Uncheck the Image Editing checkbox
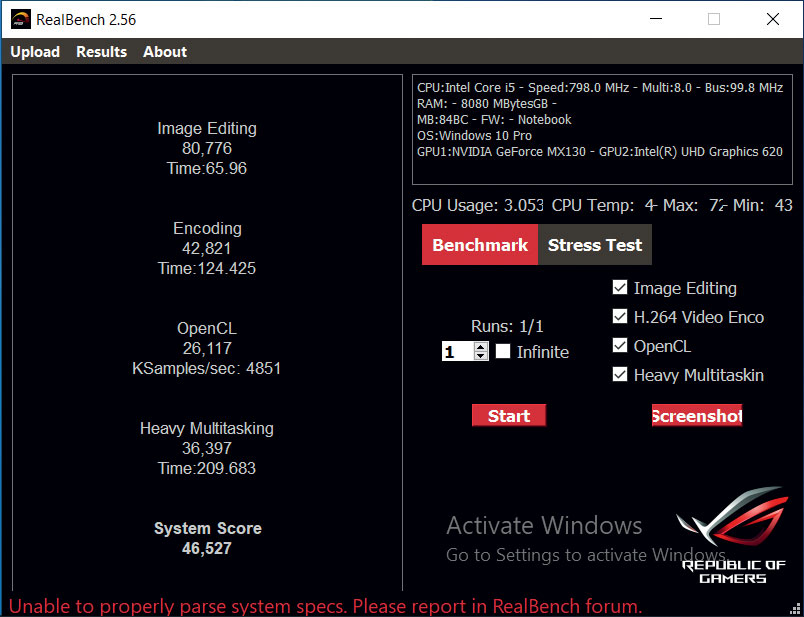 tap(620, 288)
